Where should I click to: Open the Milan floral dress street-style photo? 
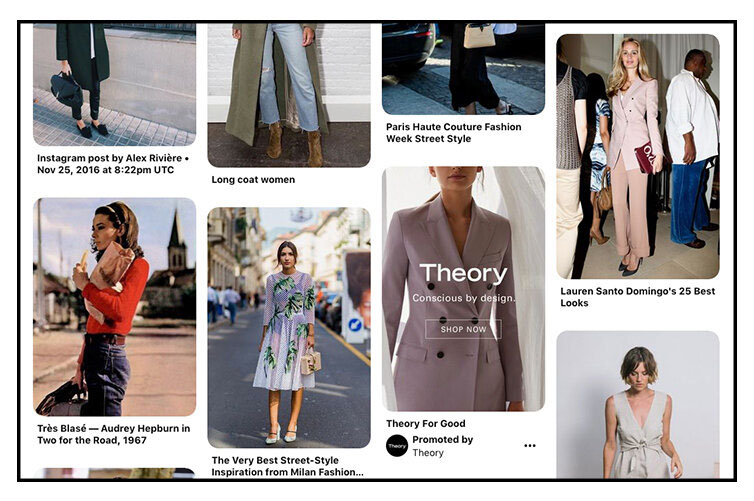click(289, 327)
